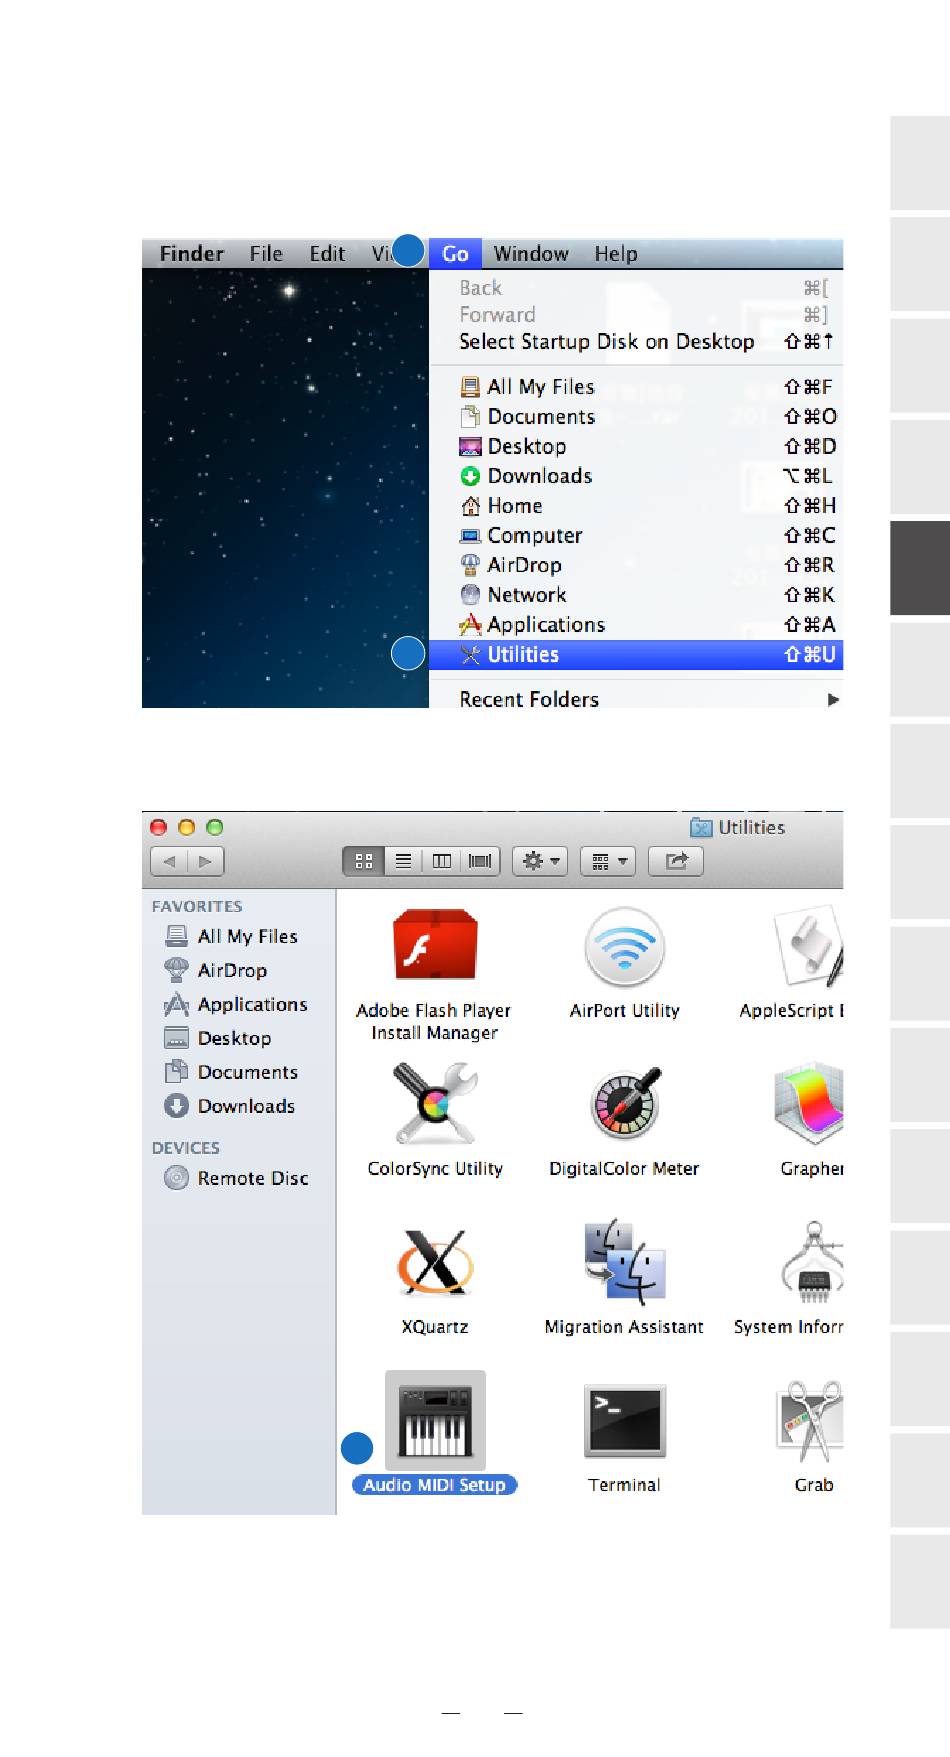950x1757 pixels.
Task: Click the Audio MIDI Setup icon
Action: tap(435, 1420)
